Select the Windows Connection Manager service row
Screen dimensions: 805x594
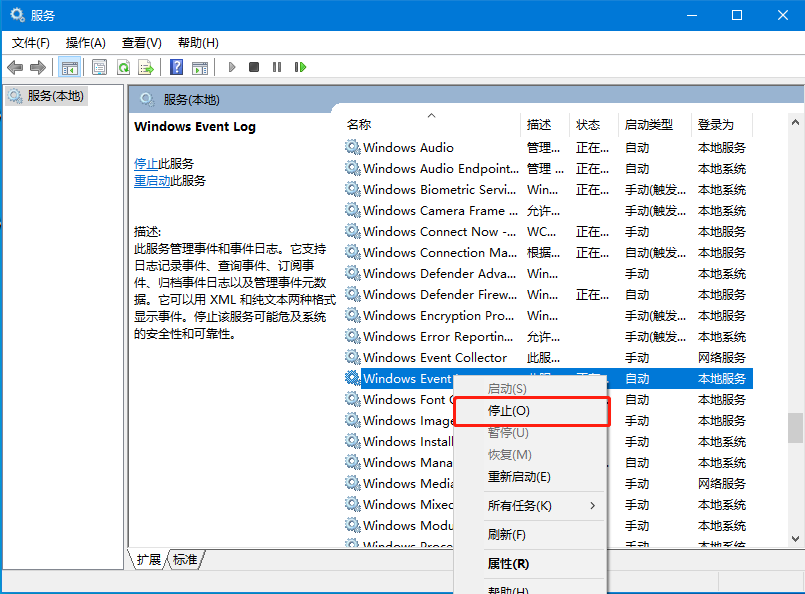[x=548, y=253]
